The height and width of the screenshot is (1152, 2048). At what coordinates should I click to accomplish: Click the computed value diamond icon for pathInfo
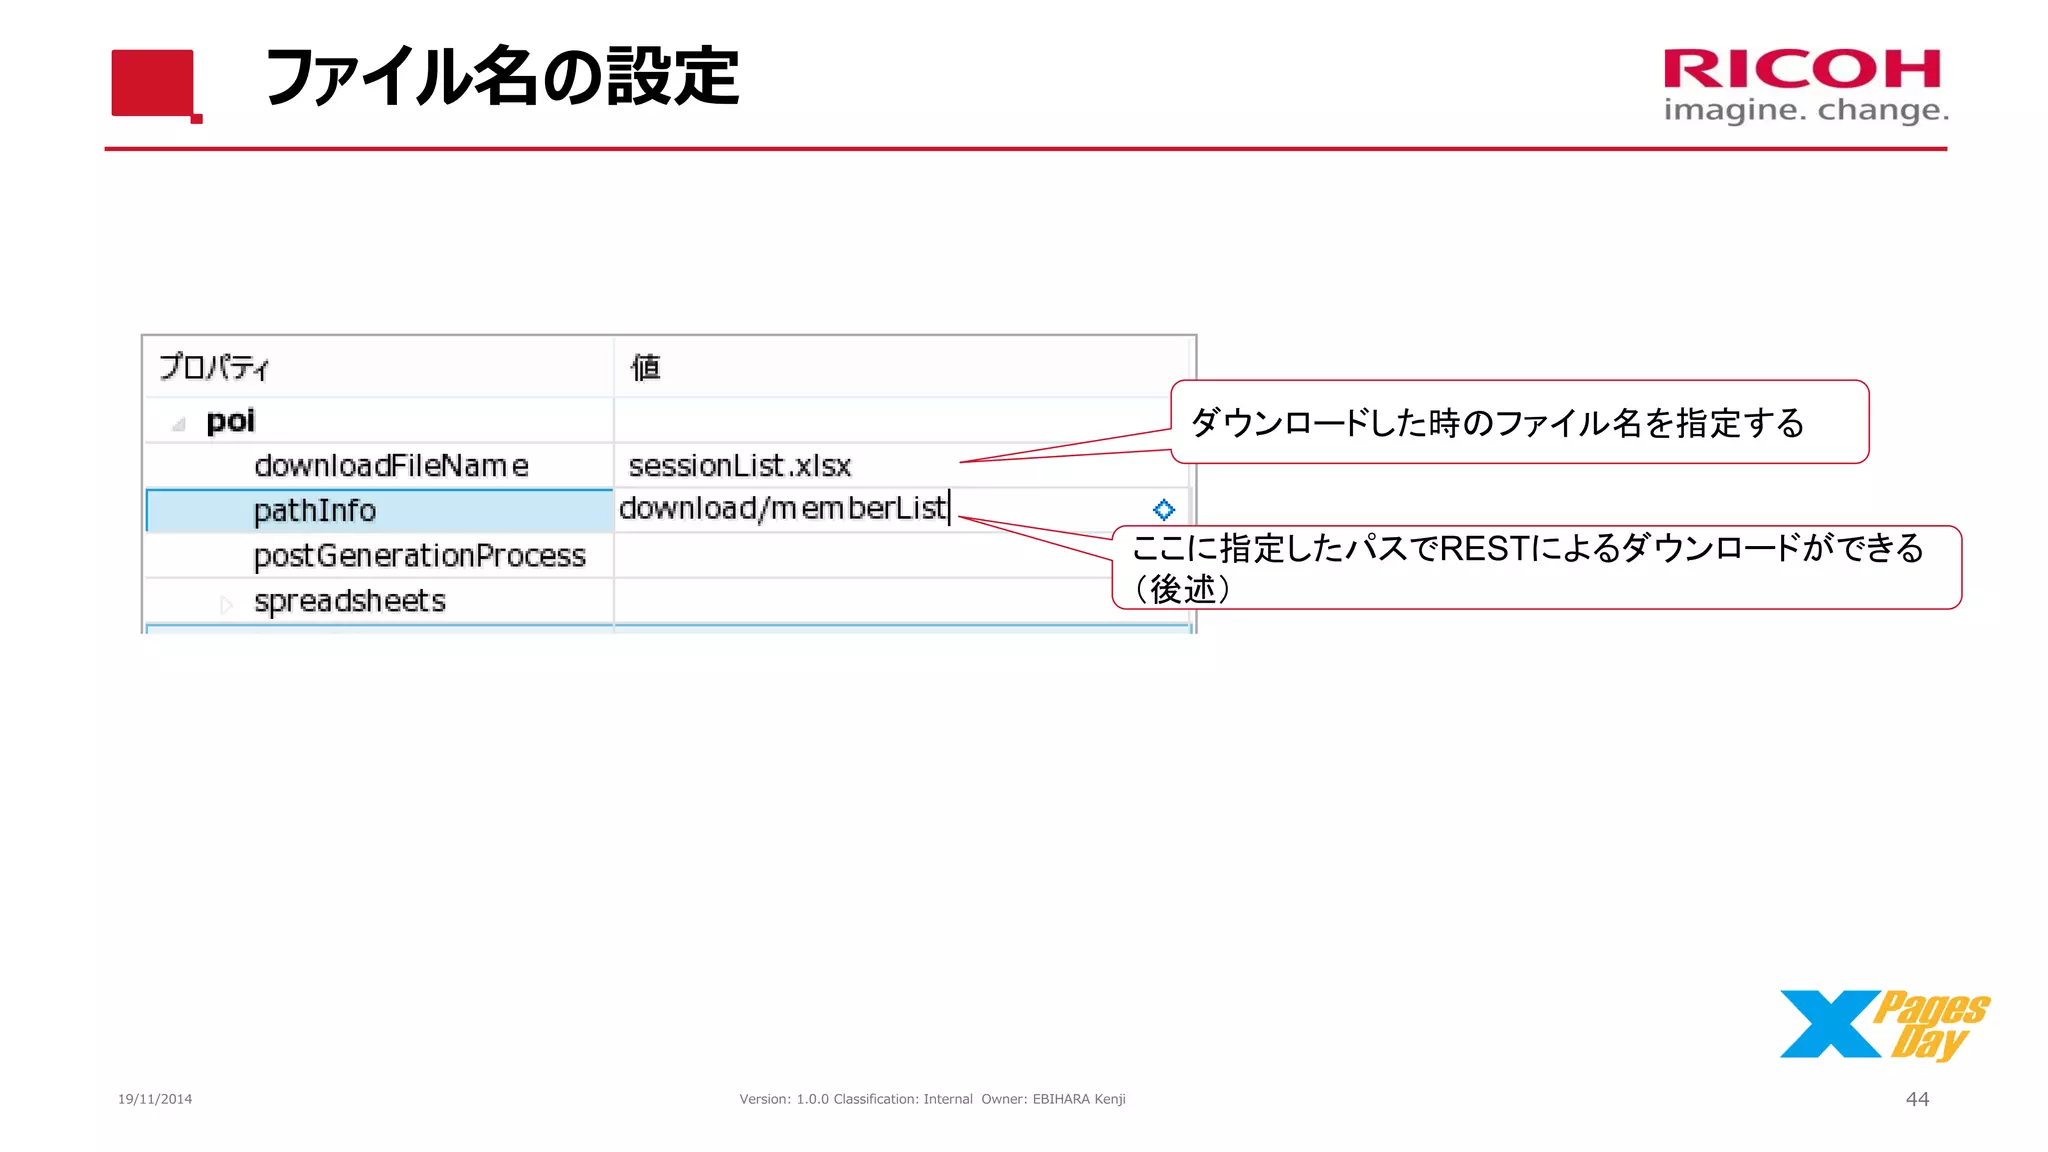pos(1164,510)
